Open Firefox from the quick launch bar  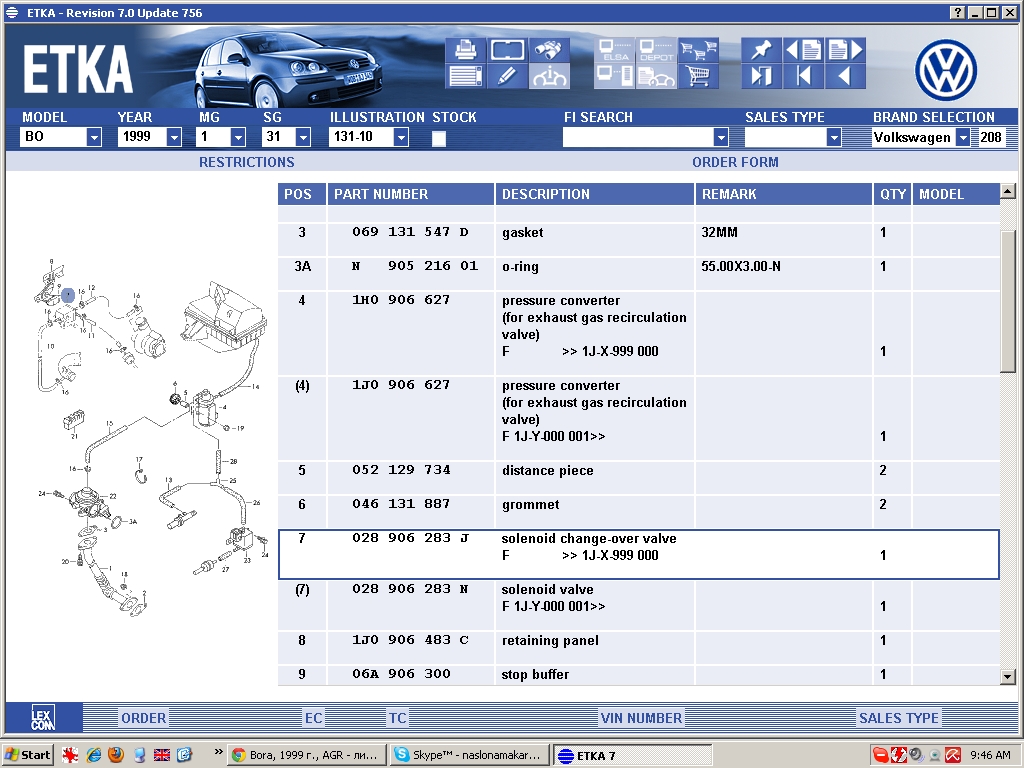[116, 755]
